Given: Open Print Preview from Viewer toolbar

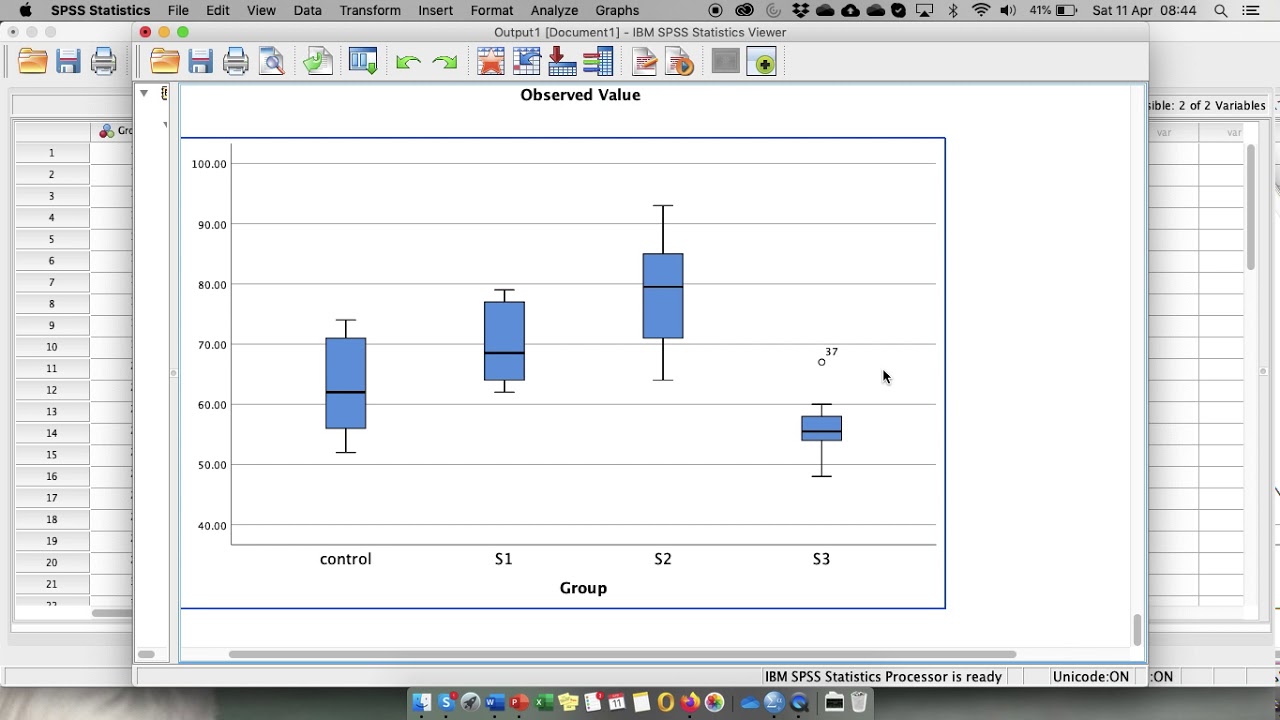Looking at the screenshot, I should pos(272,62).
